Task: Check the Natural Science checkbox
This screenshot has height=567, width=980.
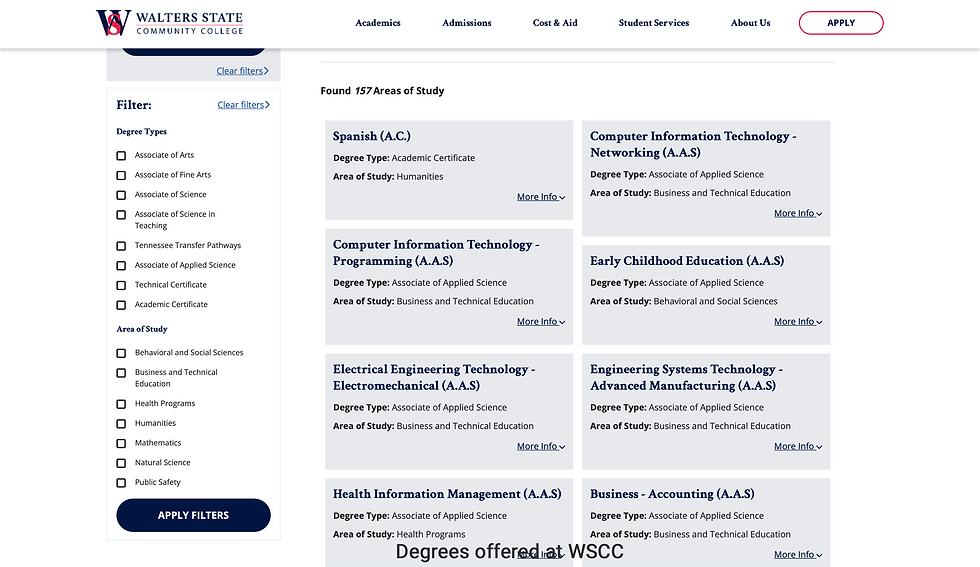Action: point(121,463)
